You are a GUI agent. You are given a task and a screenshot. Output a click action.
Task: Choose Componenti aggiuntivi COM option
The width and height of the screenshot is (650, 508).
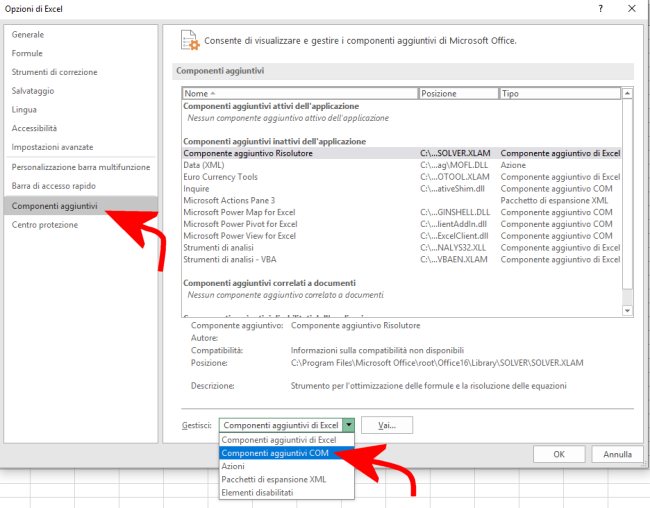click(x=286, y=453)
